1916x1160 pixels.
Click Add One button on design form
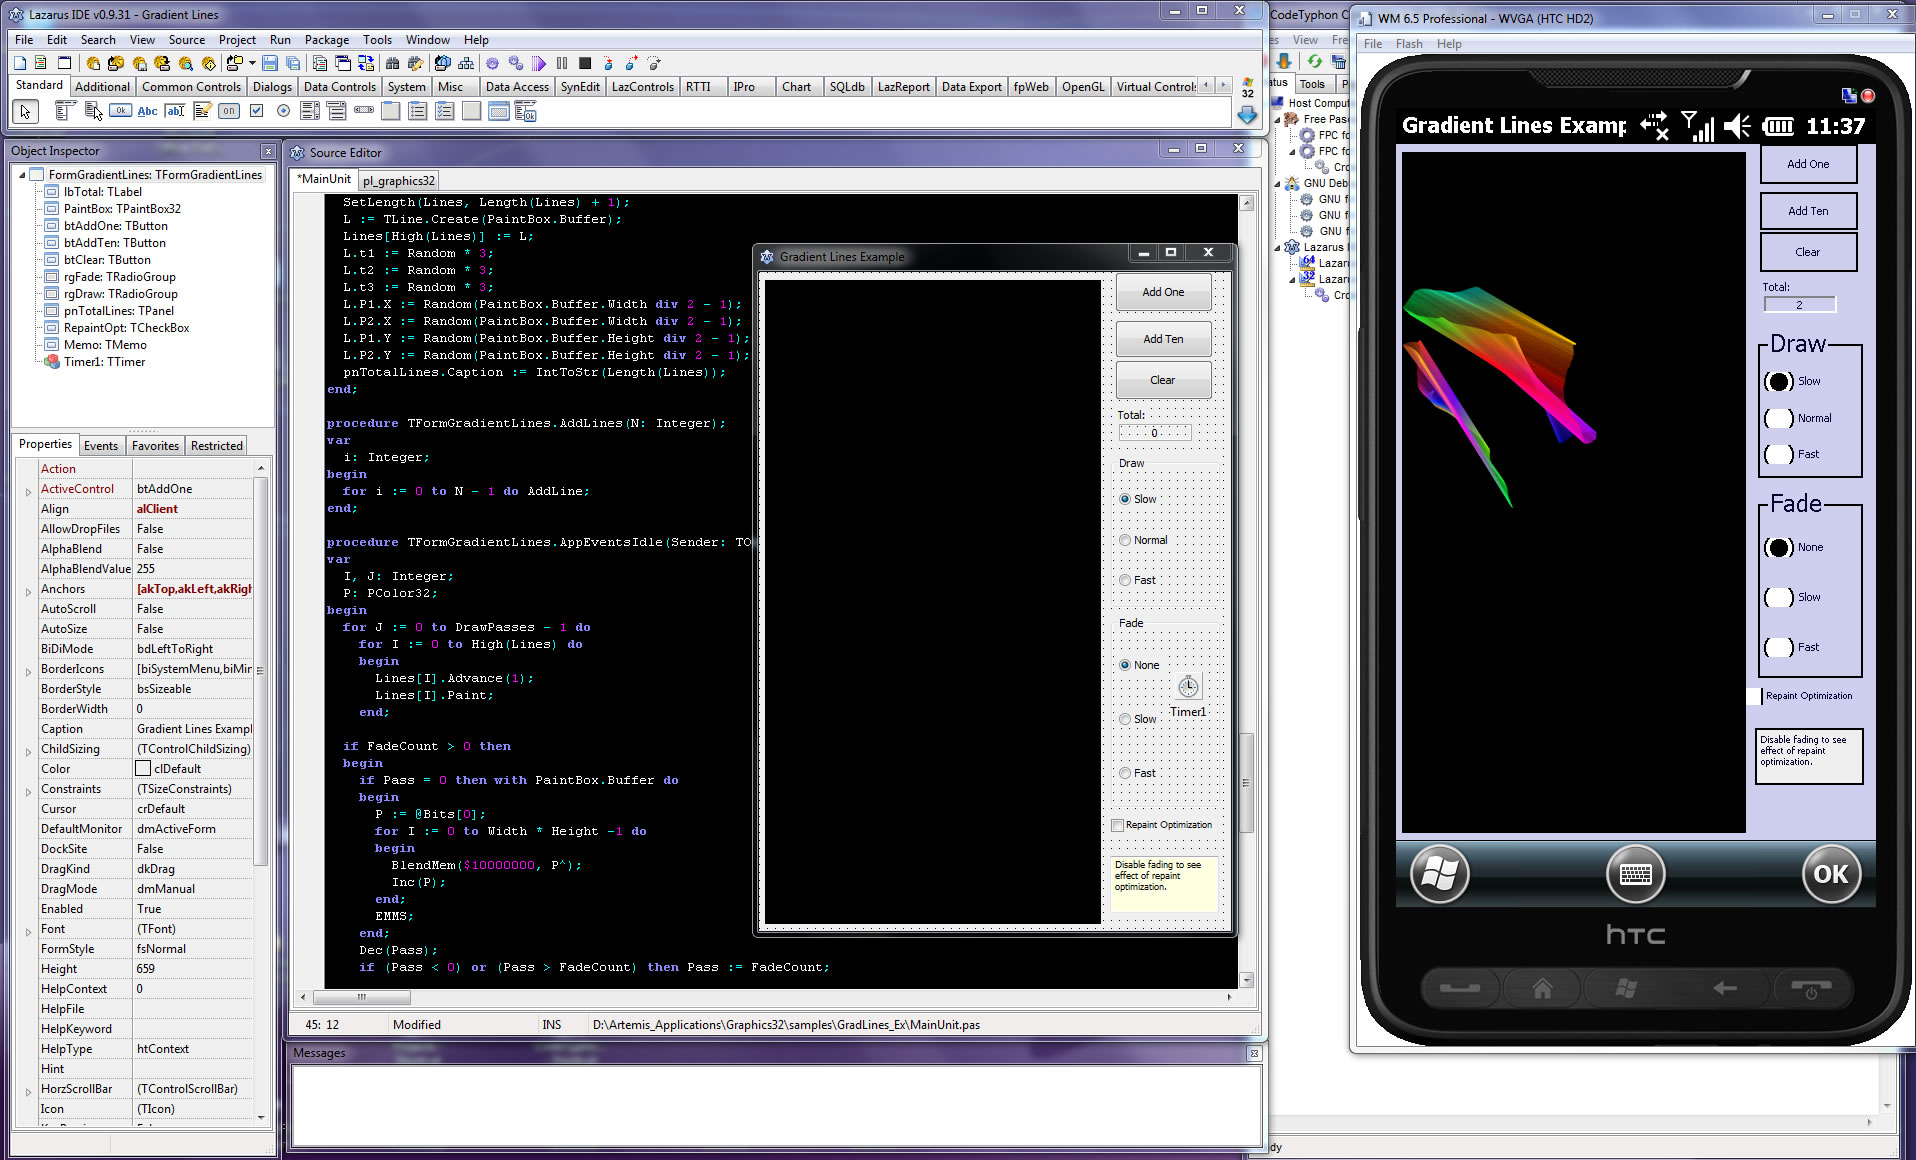click(1163, 292)
